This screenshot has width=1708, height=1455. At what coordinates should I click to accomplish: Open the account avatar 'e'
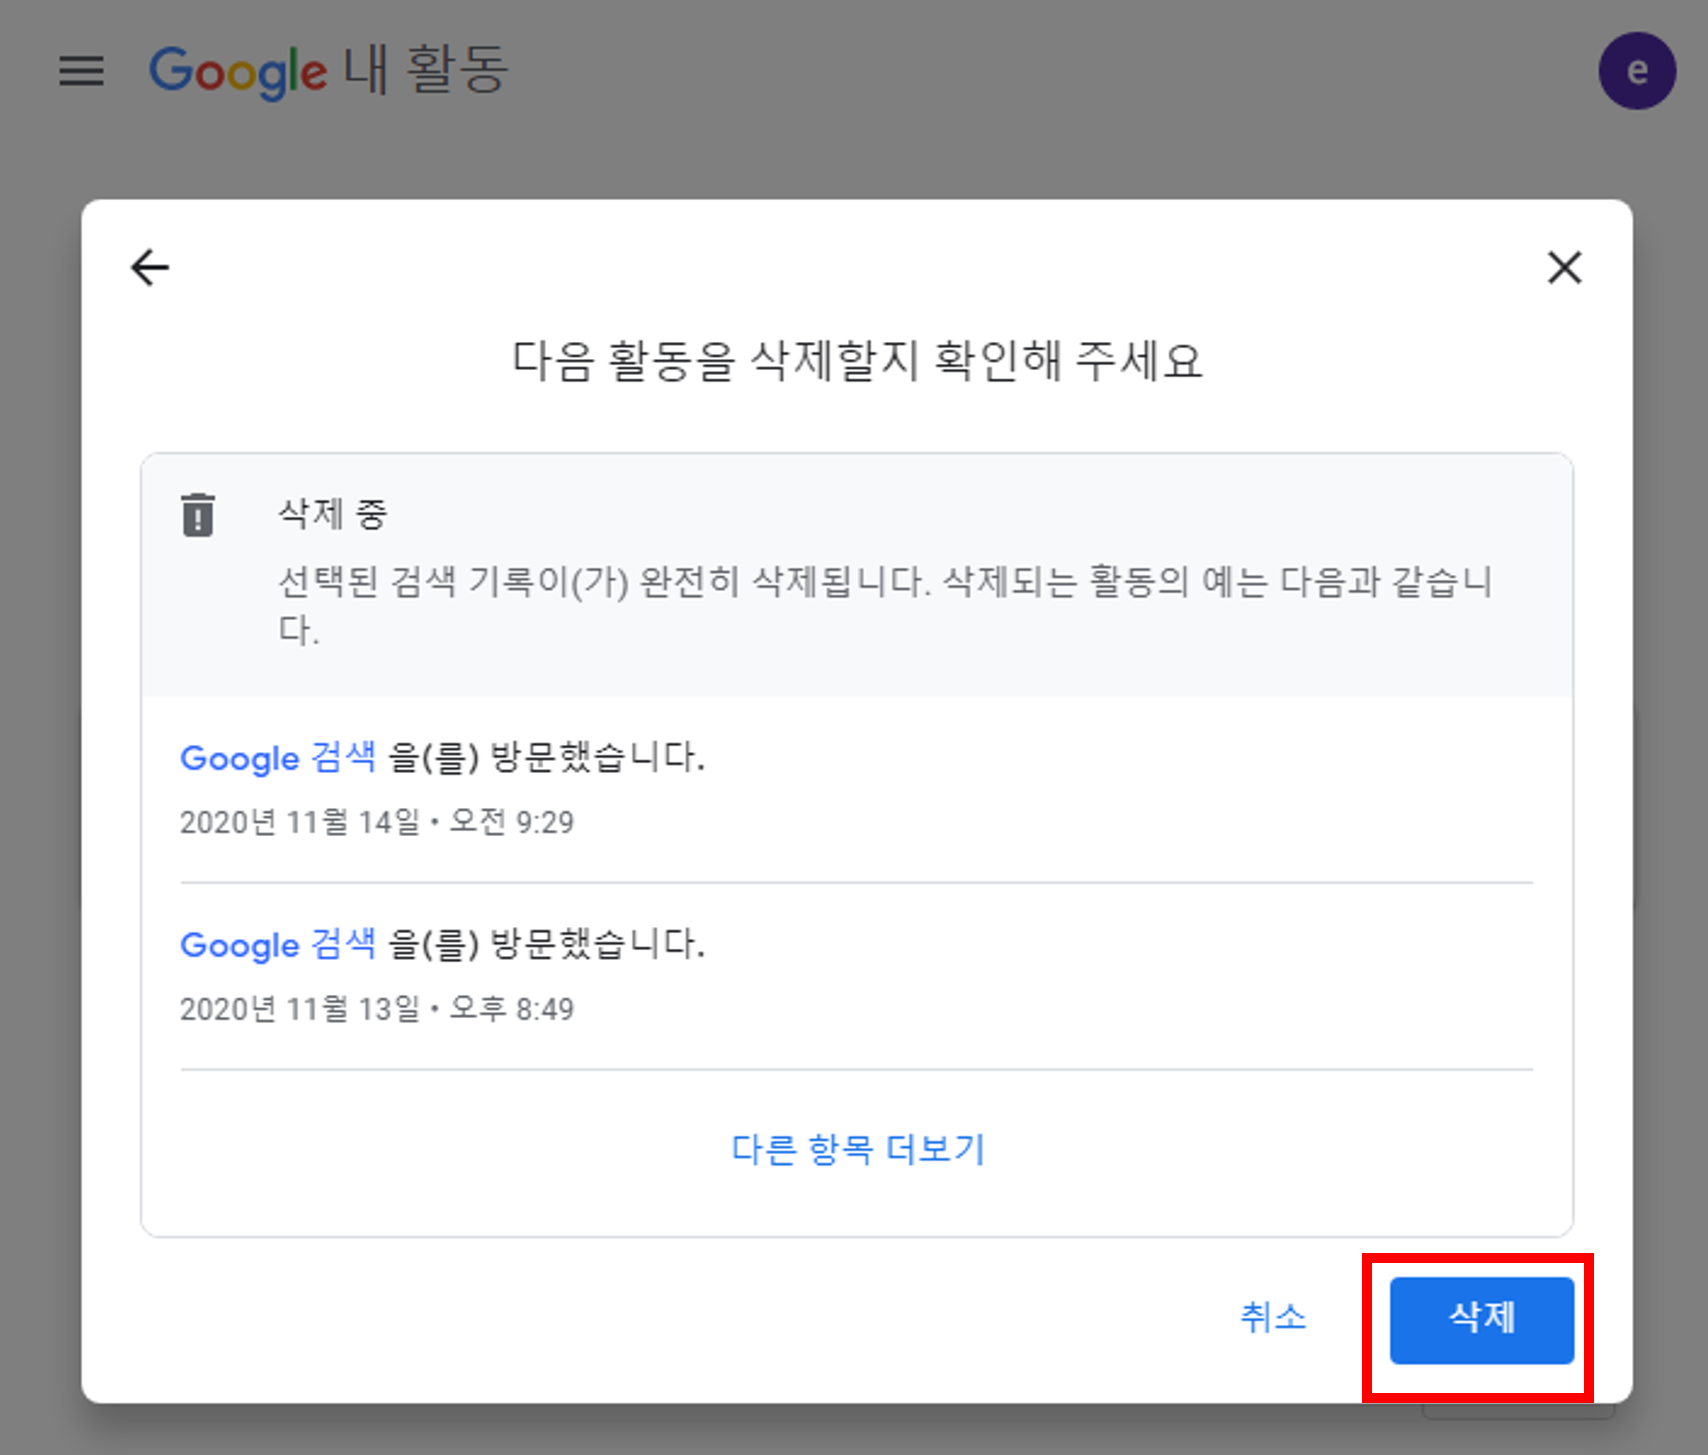click(1637, 71)
